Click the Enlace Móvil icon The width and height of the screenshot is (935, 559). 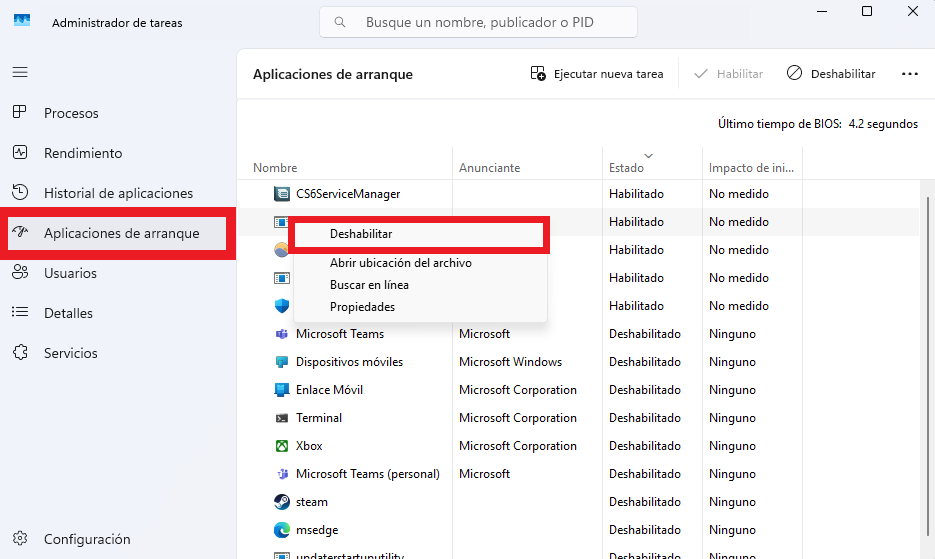coord(281,390)
